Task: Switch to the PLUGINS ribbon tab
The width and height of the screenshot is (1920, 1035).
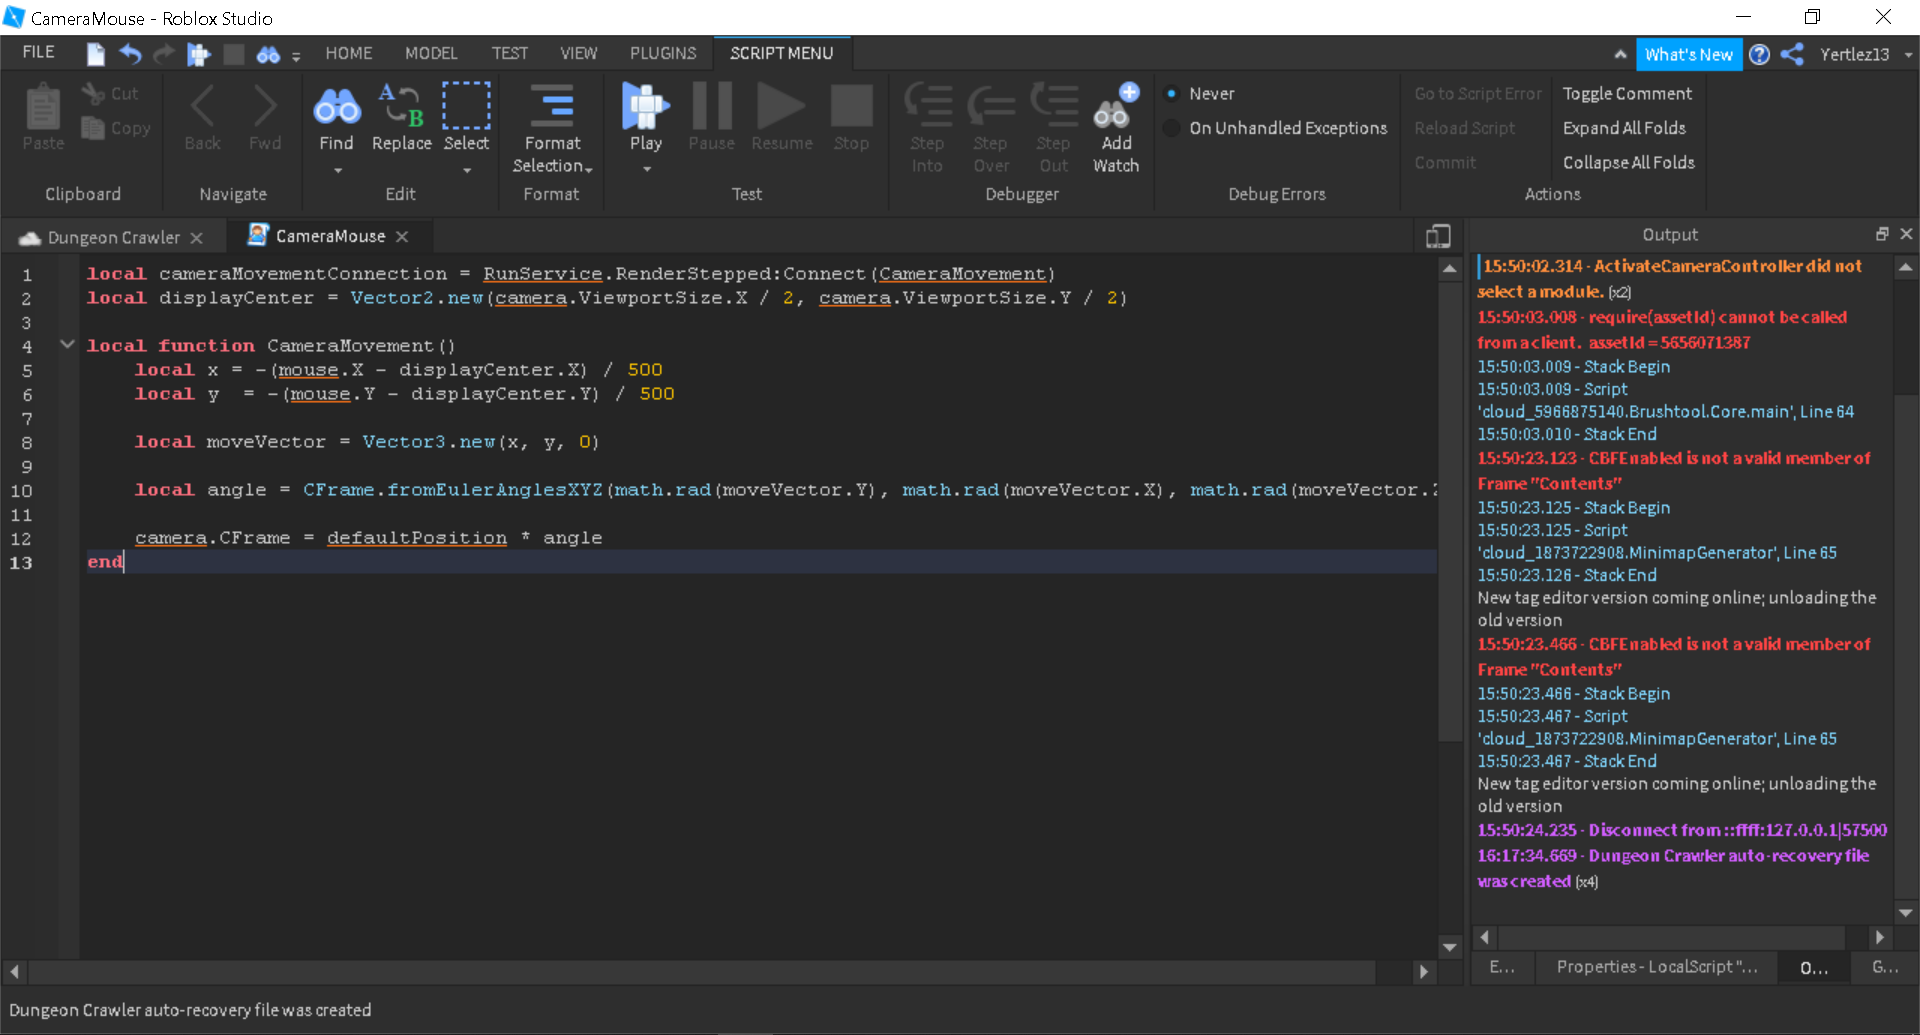Action: click(663, 53)
